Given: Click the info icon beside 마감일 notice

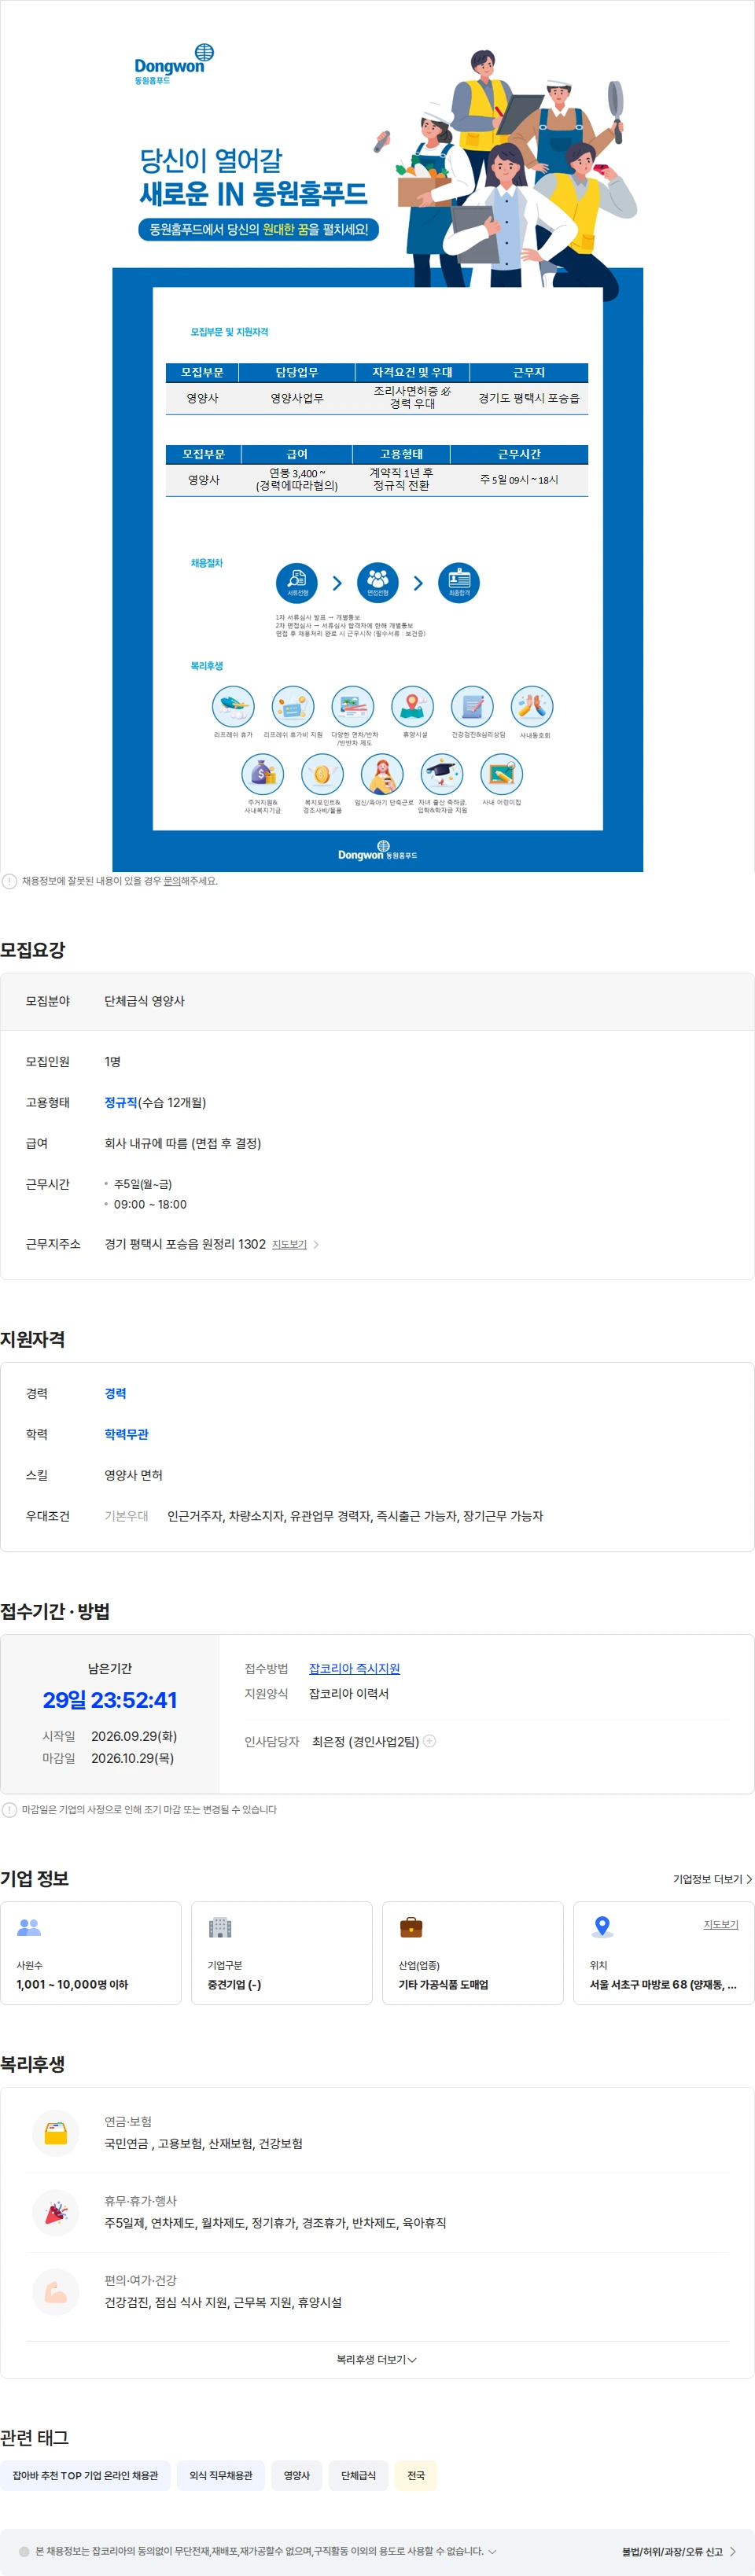Looking at the screenshot, I should point(9,1809).
